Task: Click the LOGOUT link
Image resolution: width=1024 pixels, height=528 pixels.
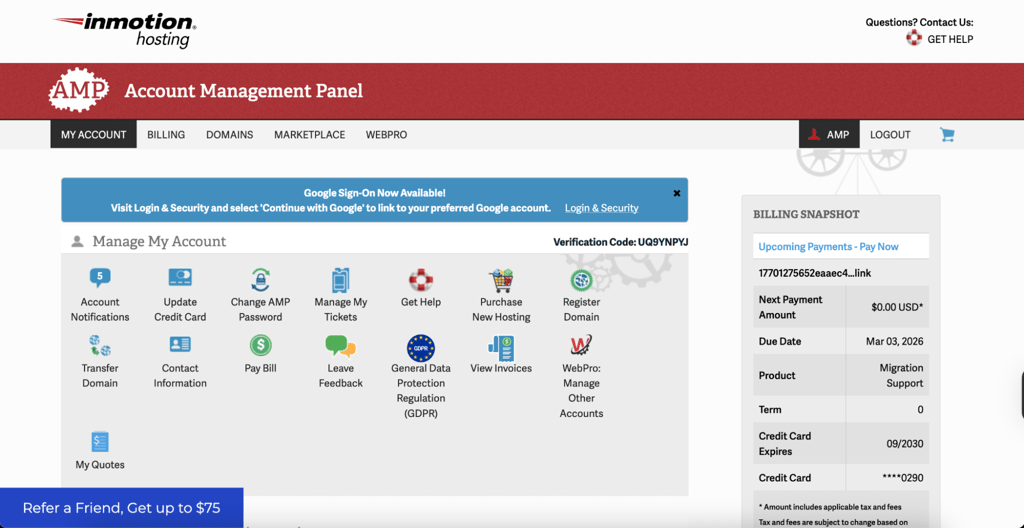Action: click(x=890, y=135)
